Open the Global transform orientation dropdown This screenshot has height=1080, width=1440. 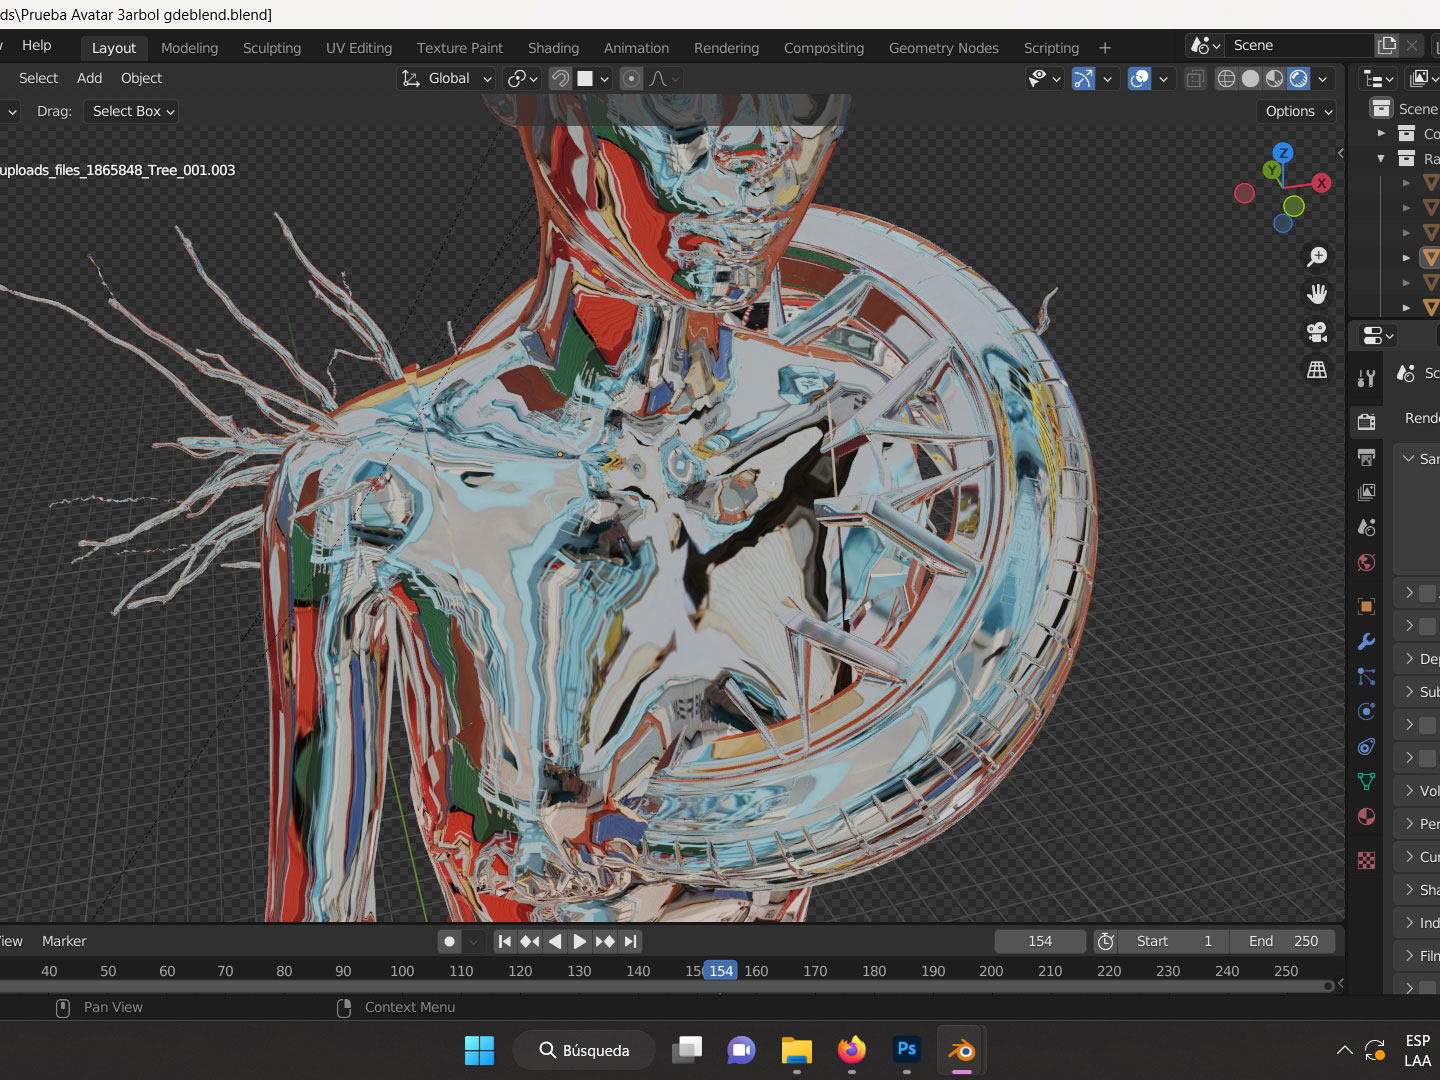447,79
